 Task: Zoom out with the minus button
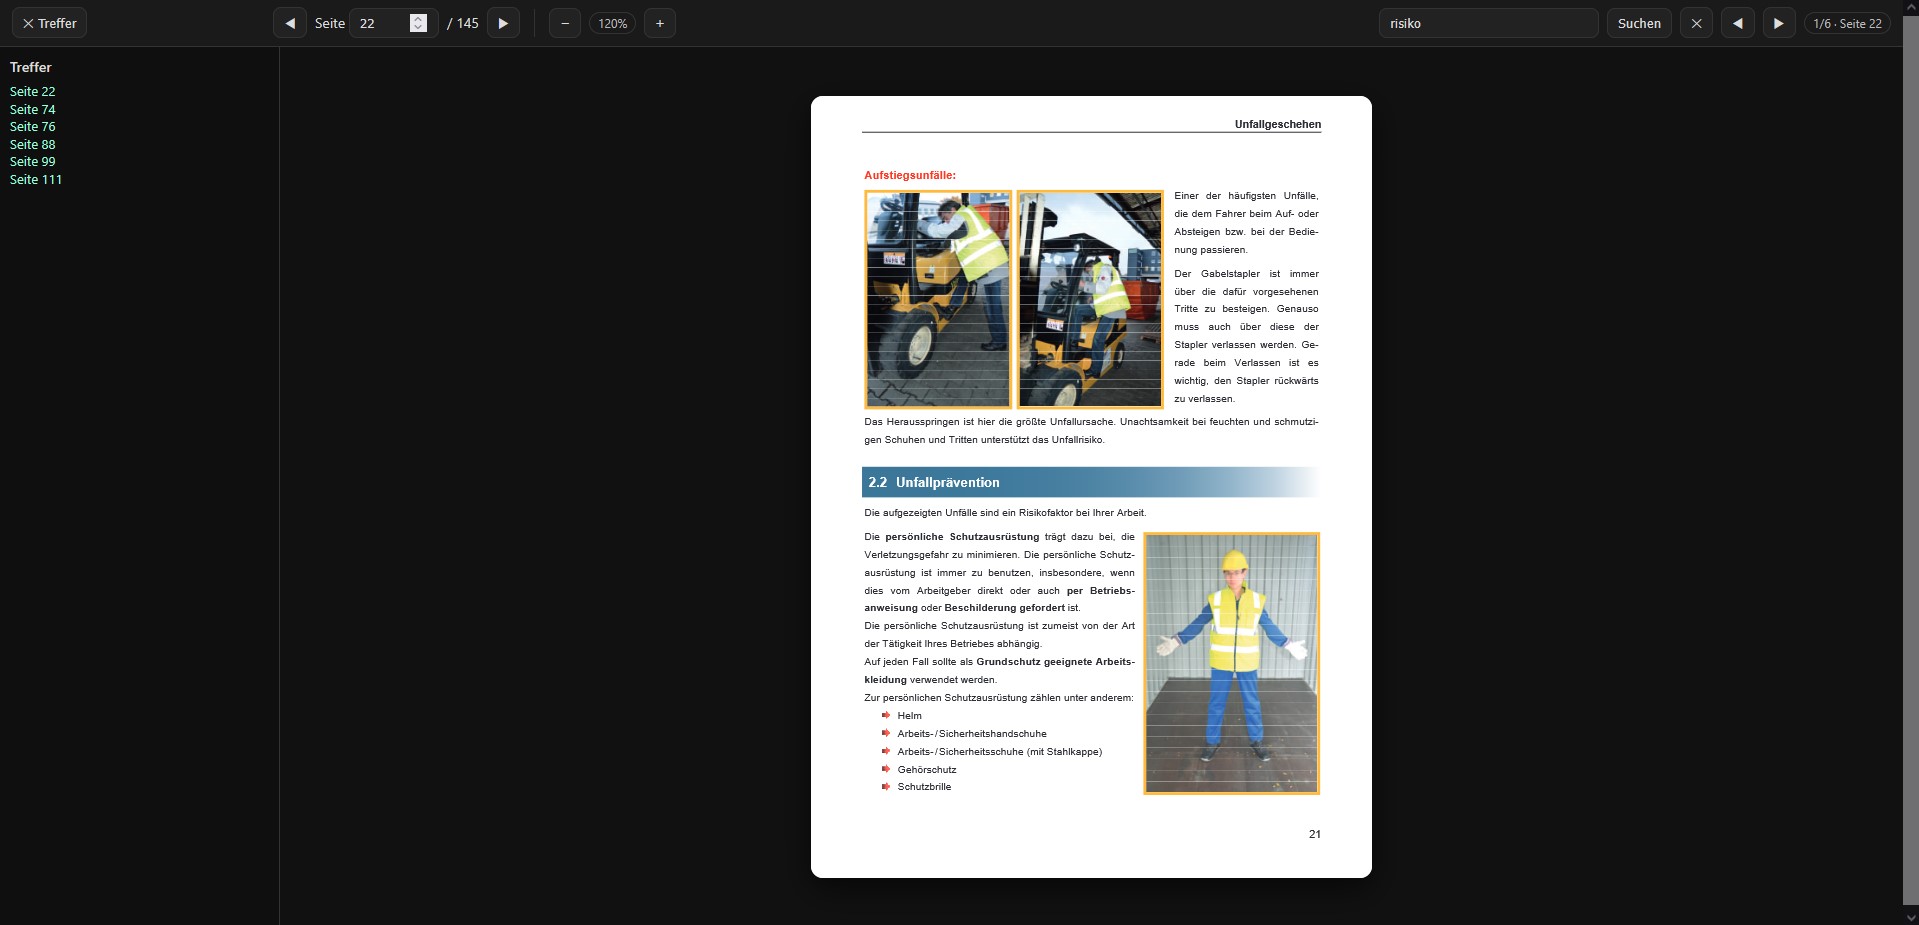[565, 23]
